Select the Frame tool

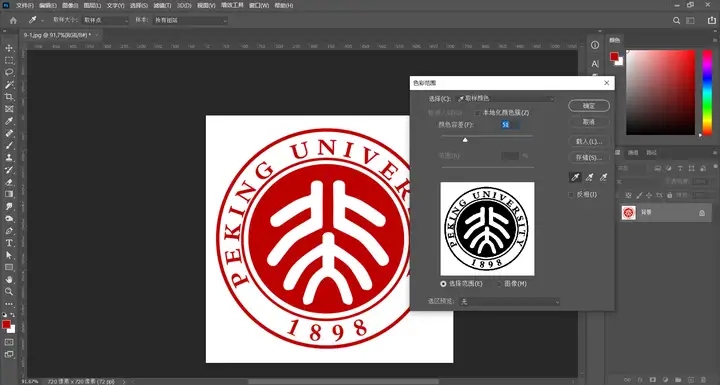click(x=9, y=109)
